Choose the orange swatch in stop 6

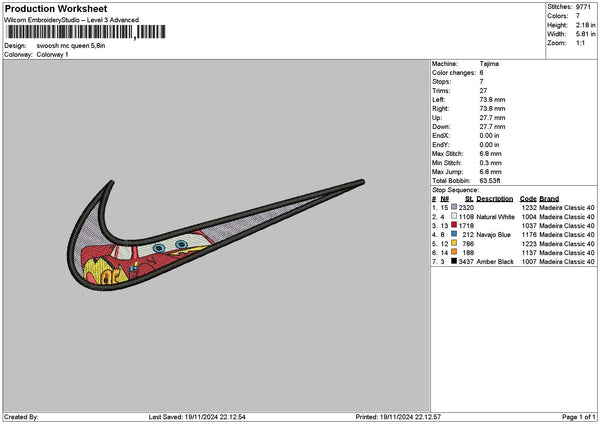click(454, 252)
